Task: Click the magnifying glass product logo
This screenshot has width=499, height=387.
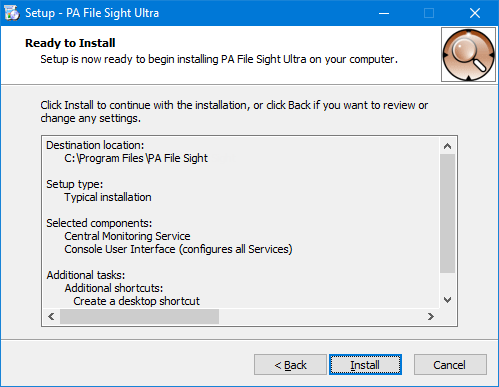Action: point(468,55)
